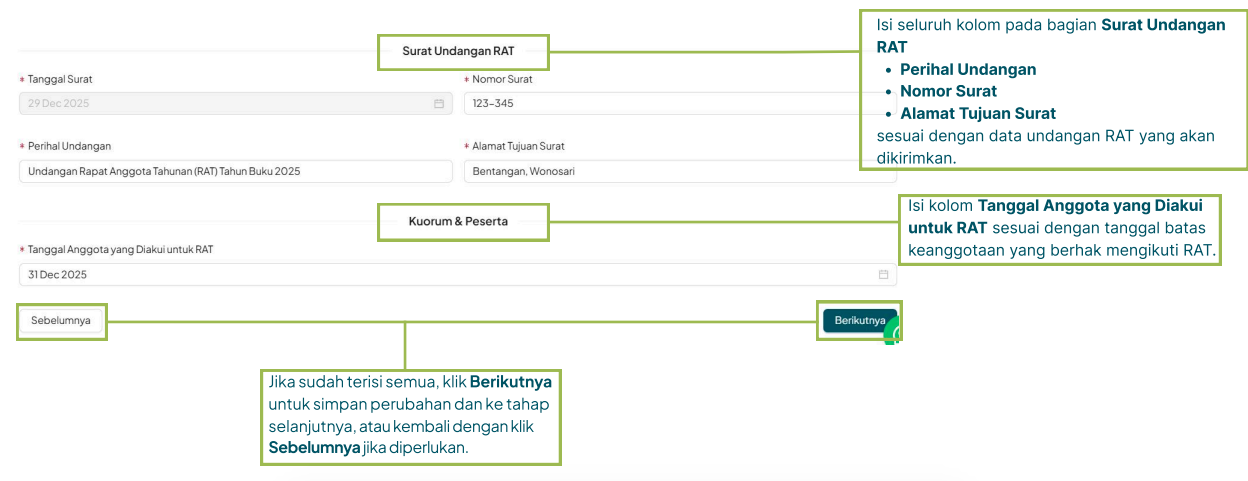Click the Berikutnya/Sebelumnya instruction note at bottom

click(x=410, y=415)
